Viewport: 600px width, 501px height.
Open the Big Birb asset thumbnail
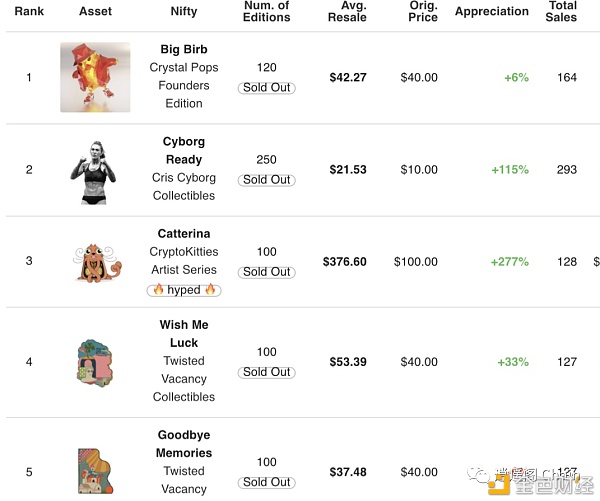point(95,77)
